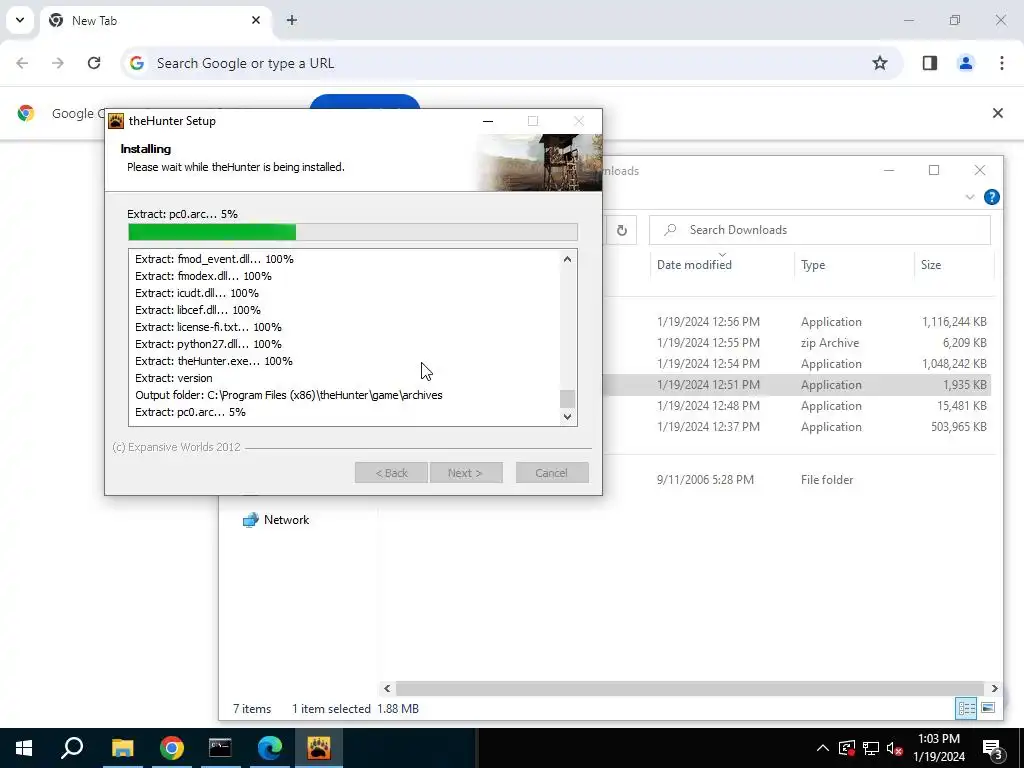Select the 1,048,242 KB Application row

tap(798, 364)
